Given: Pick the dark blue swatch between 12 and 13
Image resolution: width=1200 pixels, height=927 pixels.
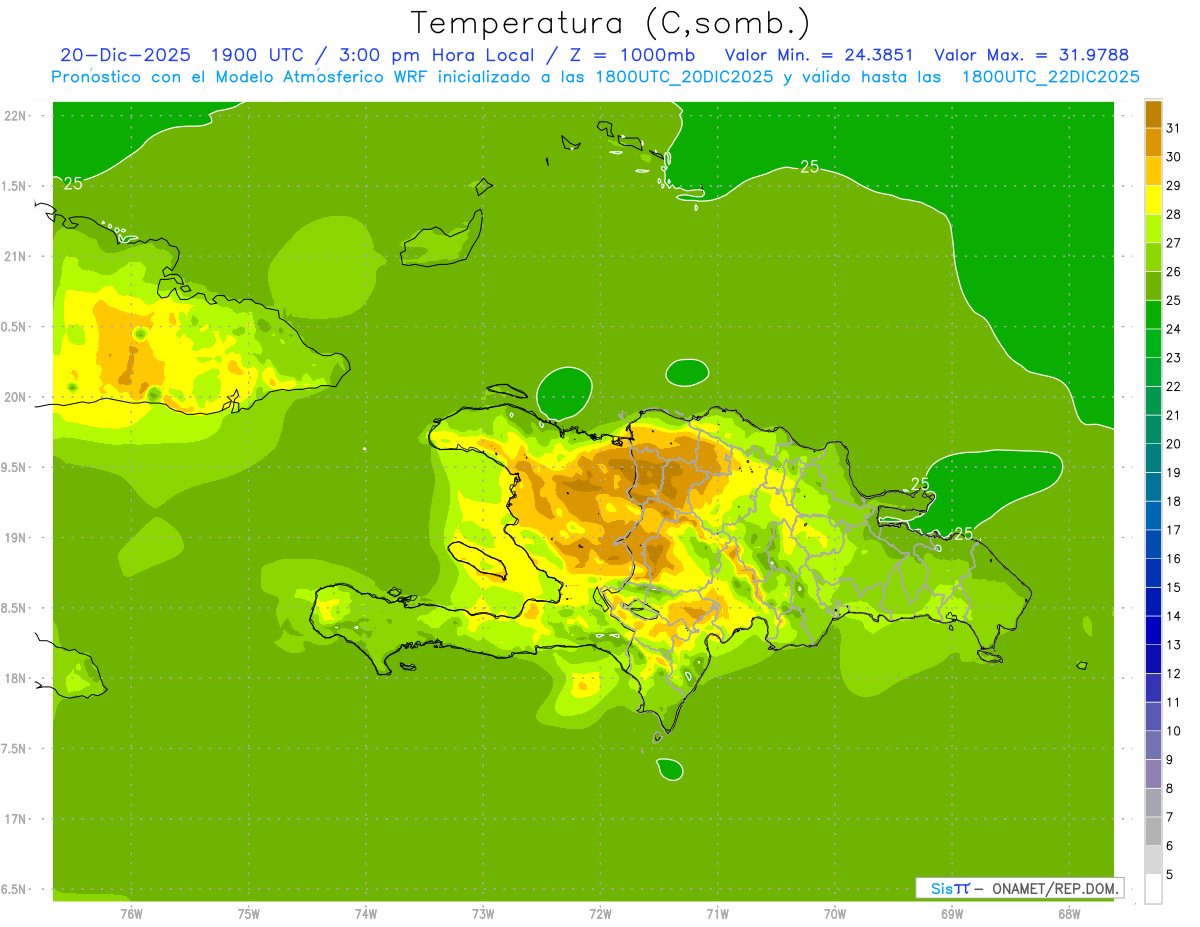Looking at the screenshot, I should (1154, 659).
